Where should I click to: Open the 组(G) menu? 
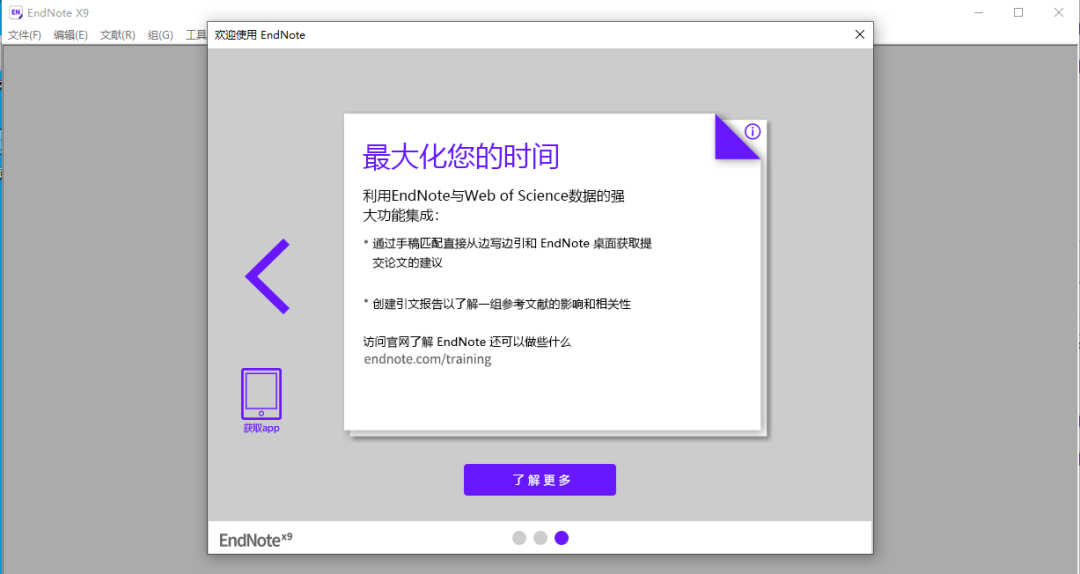click(x=160, y=35)
